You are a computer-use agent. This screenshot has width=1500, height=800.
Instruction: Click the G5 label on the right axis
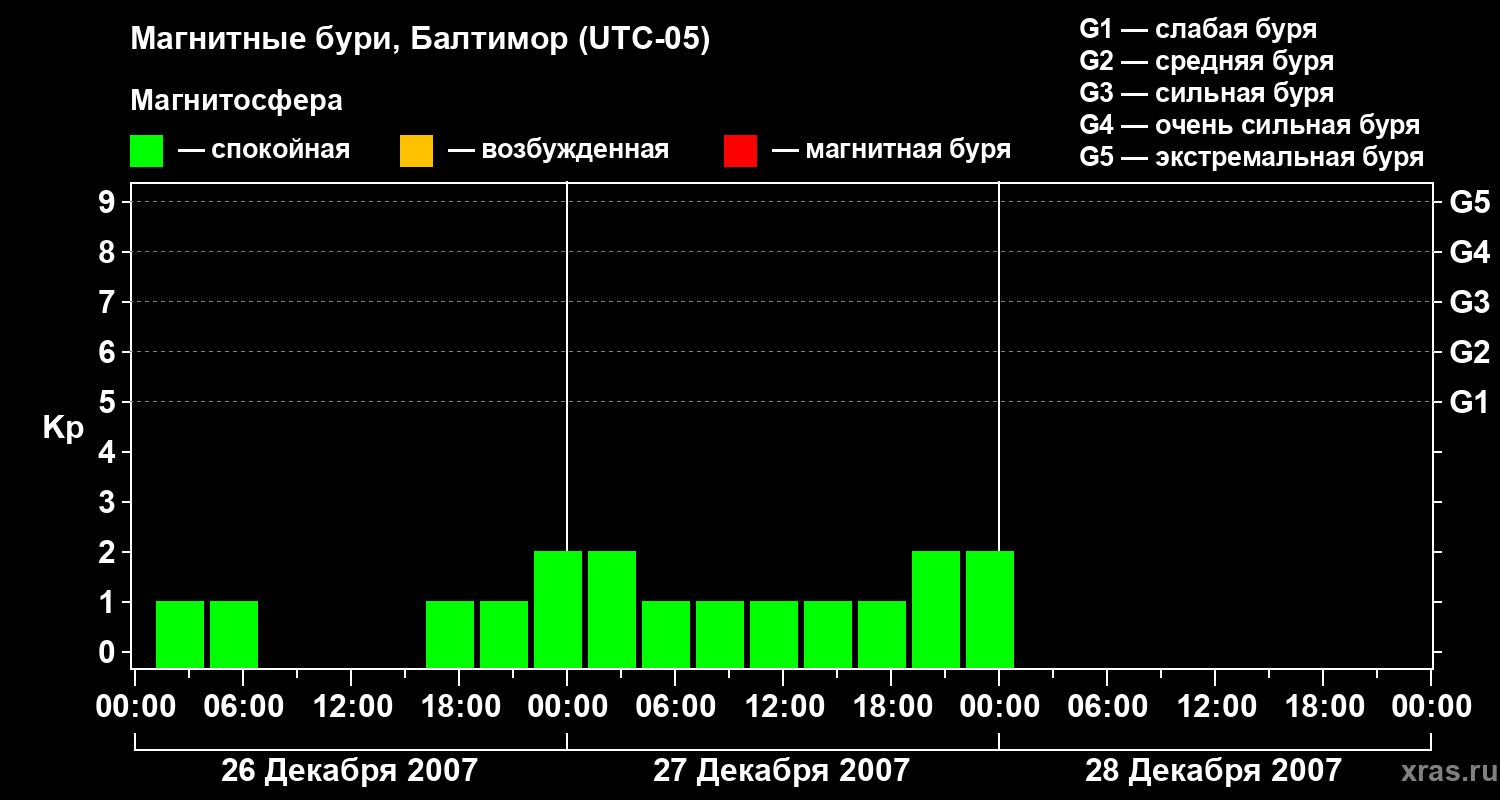tap(1470, 202)
